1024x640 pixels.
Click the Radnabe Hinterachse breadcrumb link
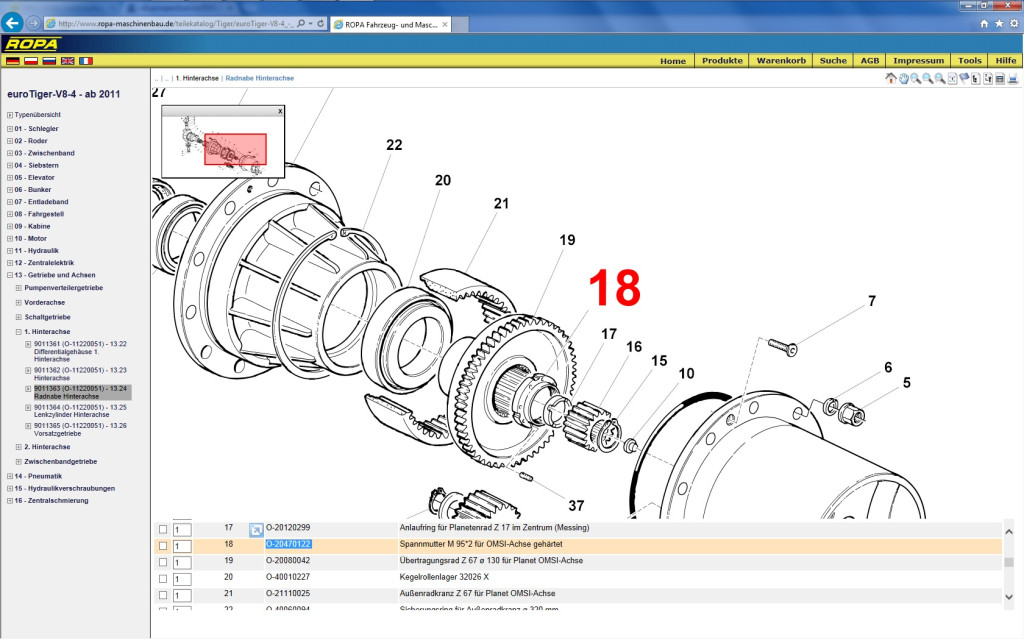(259, 78)
